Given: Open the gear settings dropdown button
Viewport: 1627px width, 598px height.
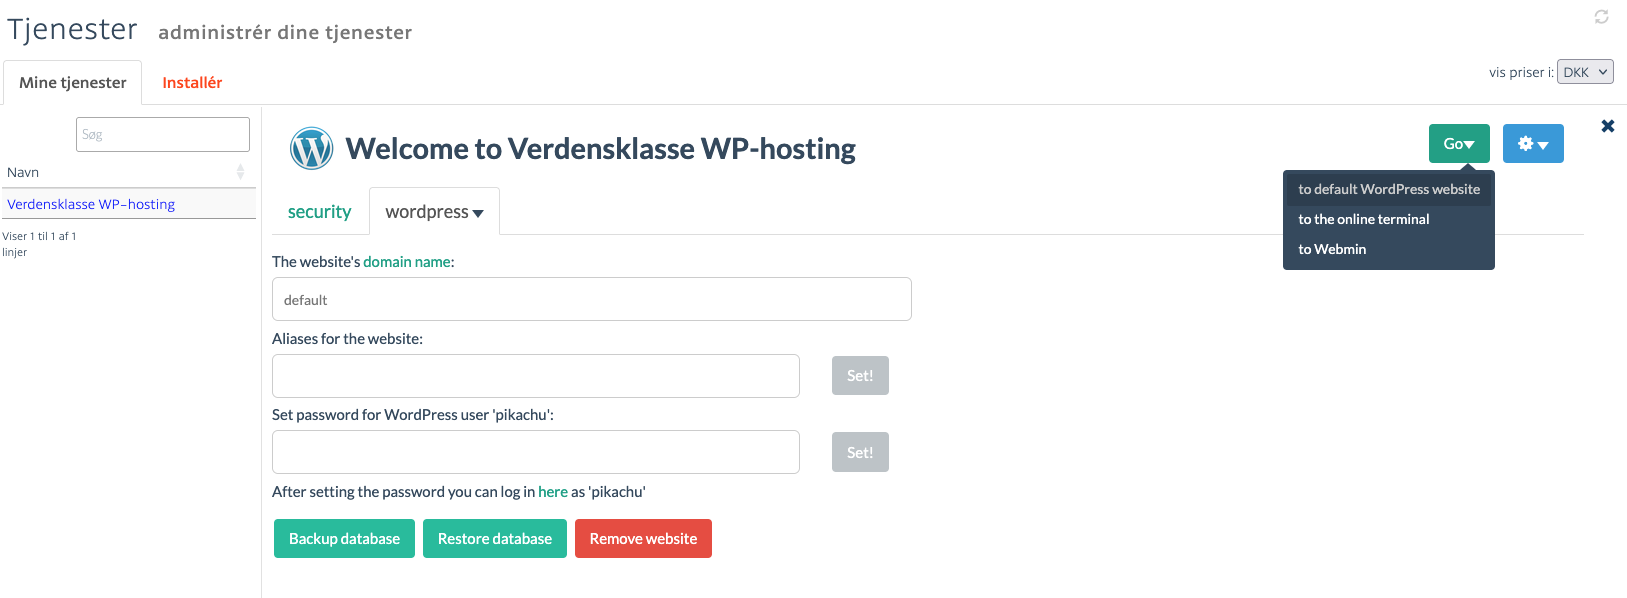Looking at the screenshot, I should click(1533, 143).
